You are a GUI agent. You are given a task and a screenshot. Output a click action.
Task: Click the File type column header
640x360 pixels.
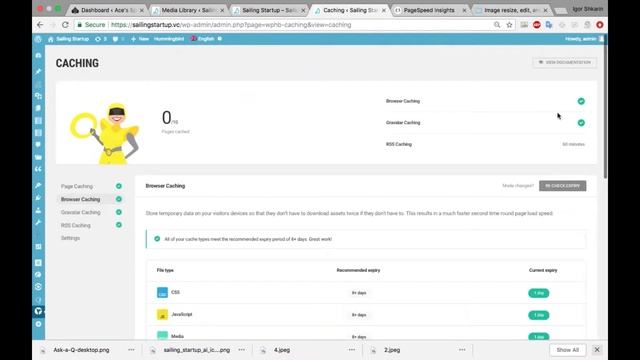click(x=165, y=270)
